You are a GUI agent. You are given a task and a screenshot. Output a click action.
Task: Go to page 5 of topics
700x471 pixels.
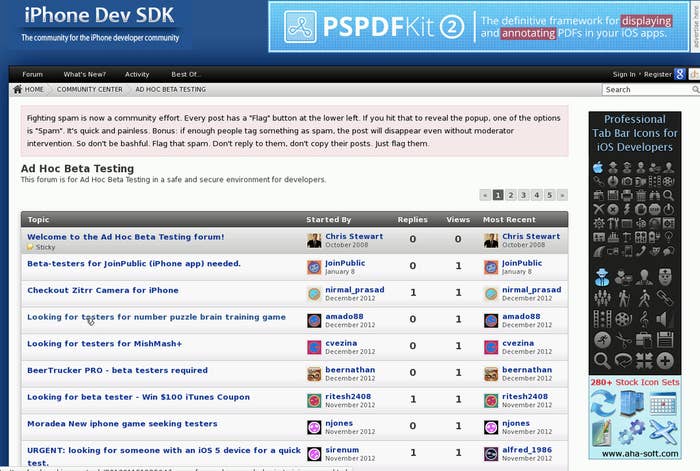pos(550,195)
